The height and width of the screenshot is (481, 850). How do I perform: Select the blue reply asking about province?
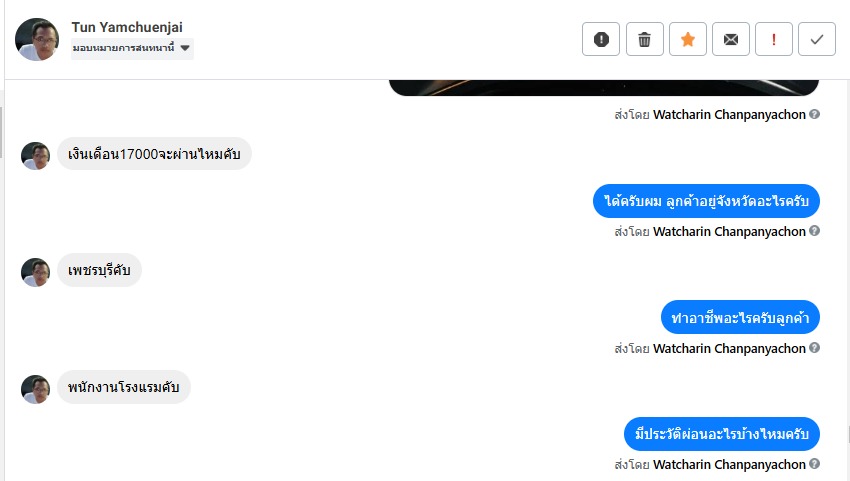coord(706,201)
